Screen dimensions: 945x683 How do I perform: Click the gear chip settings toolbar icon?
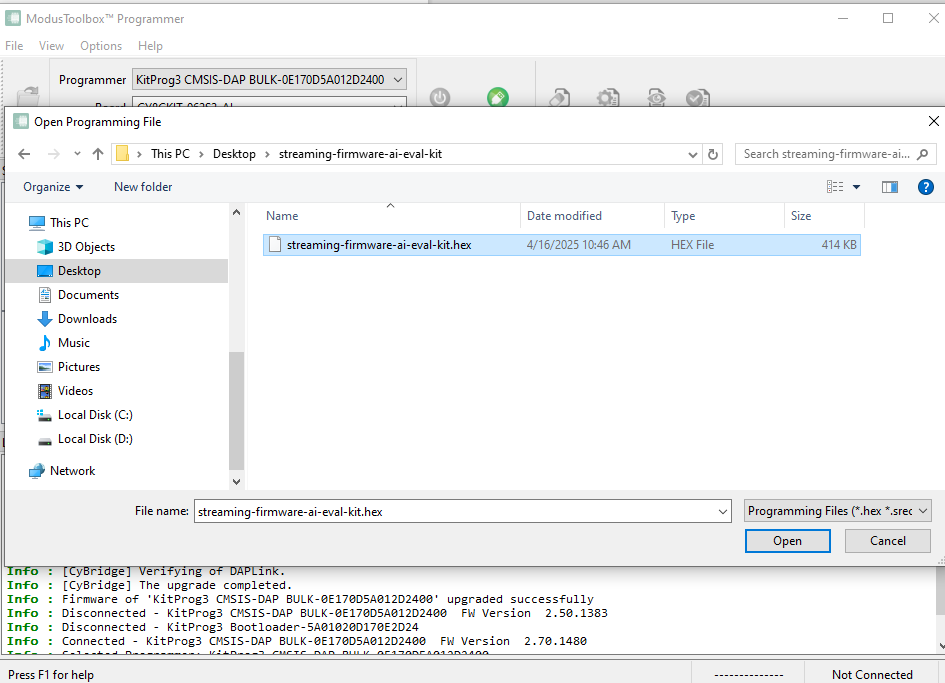tap(608, 97)
